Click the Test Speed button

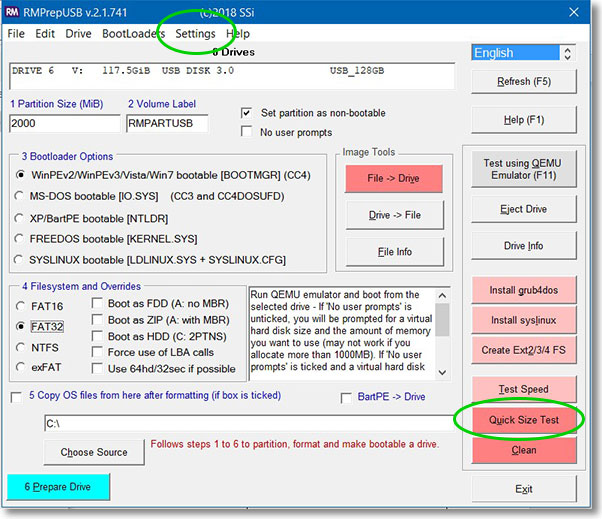tap(524, 389)
